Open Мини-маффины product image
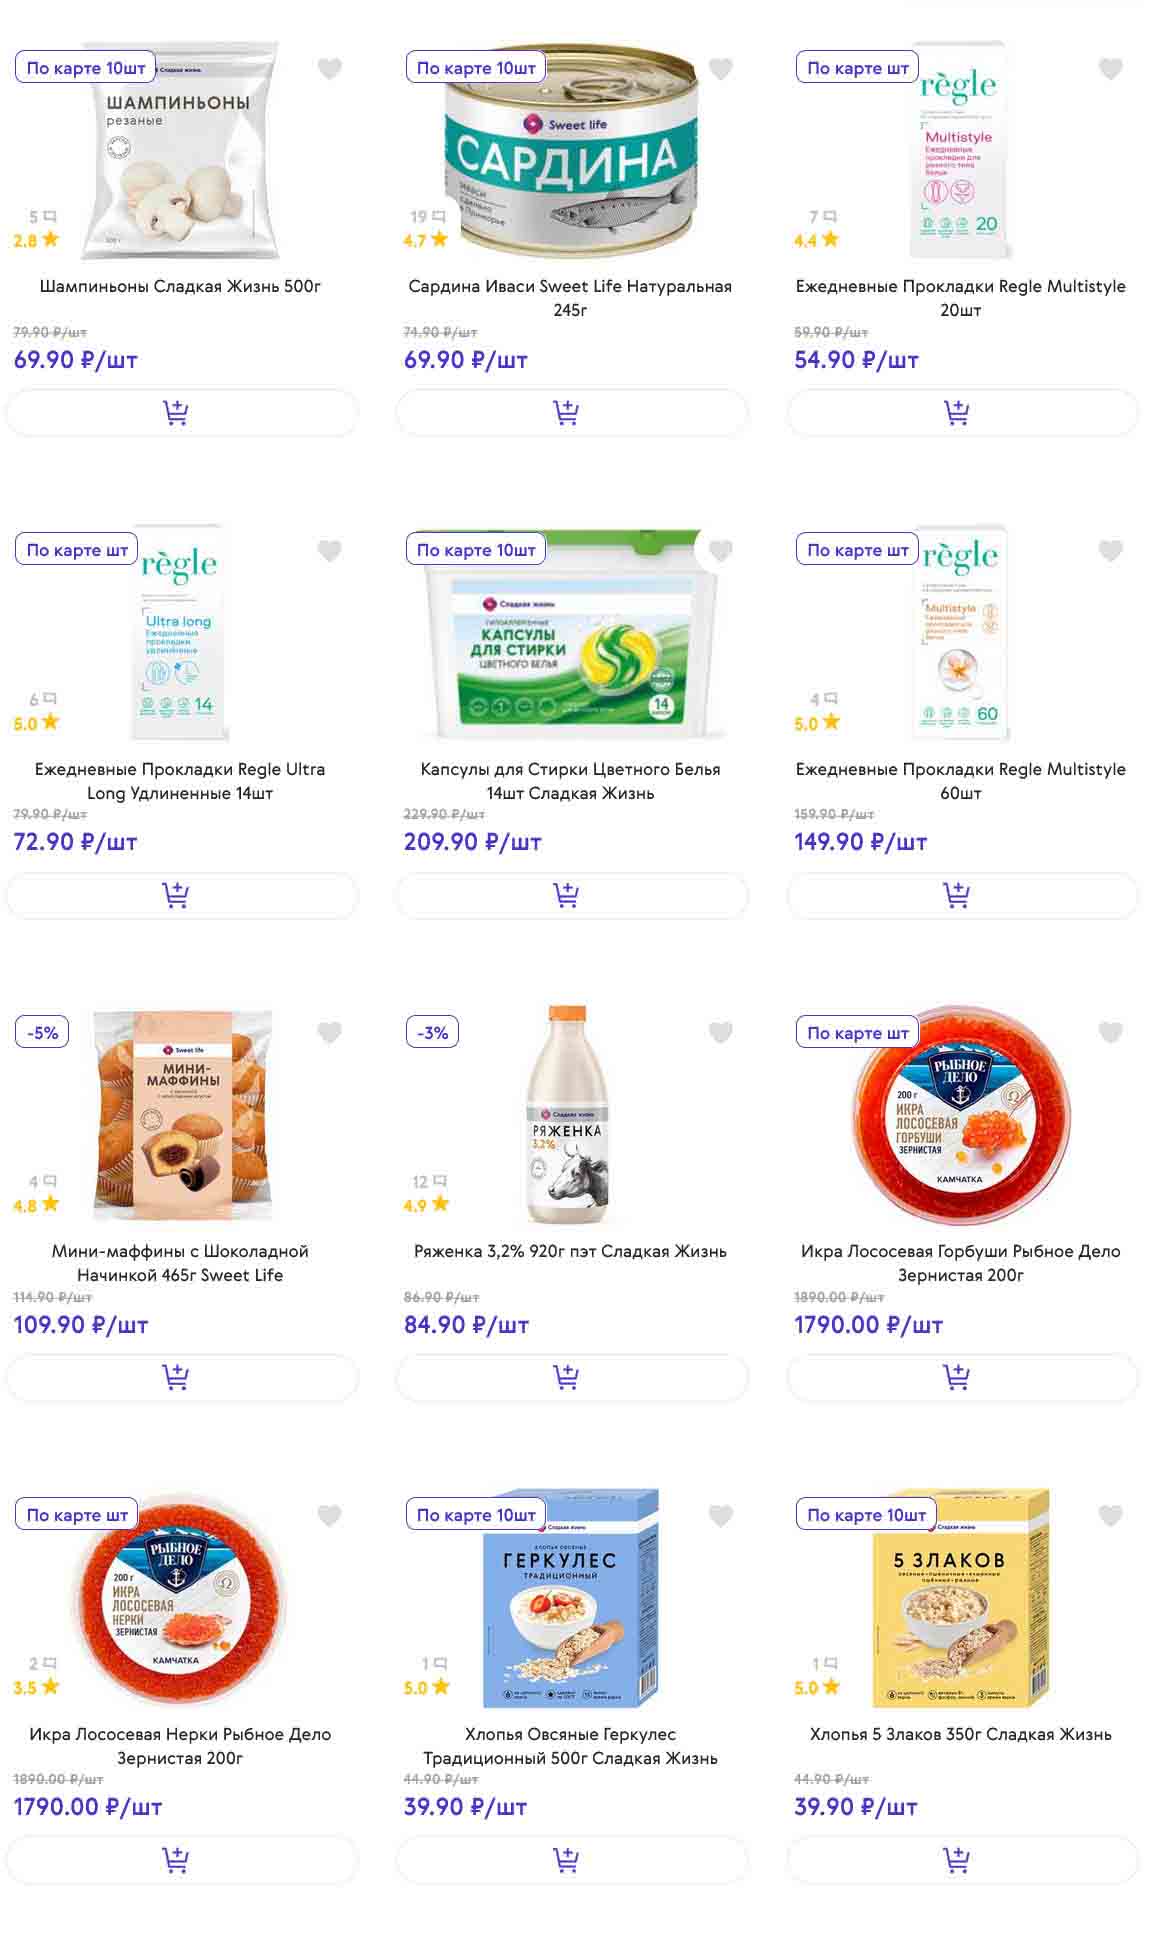 182,1115
